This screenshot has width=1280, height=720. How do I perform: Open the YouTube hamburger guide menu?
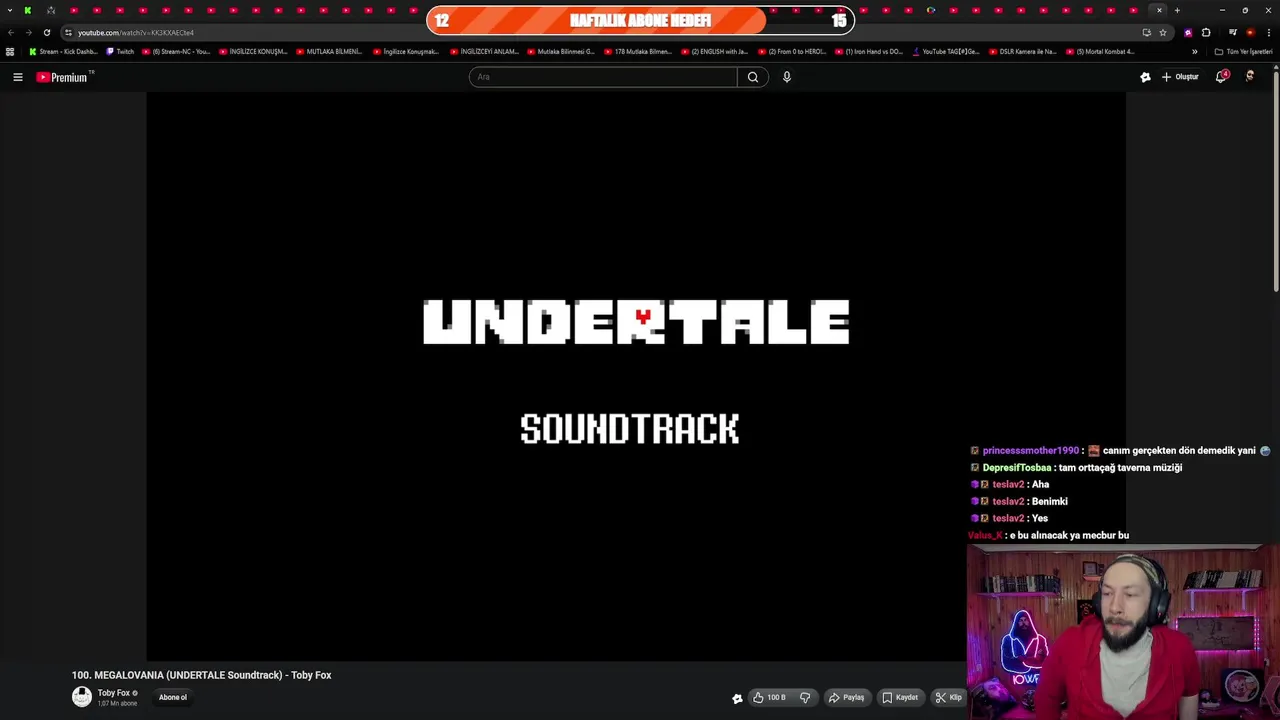(17, 77)
